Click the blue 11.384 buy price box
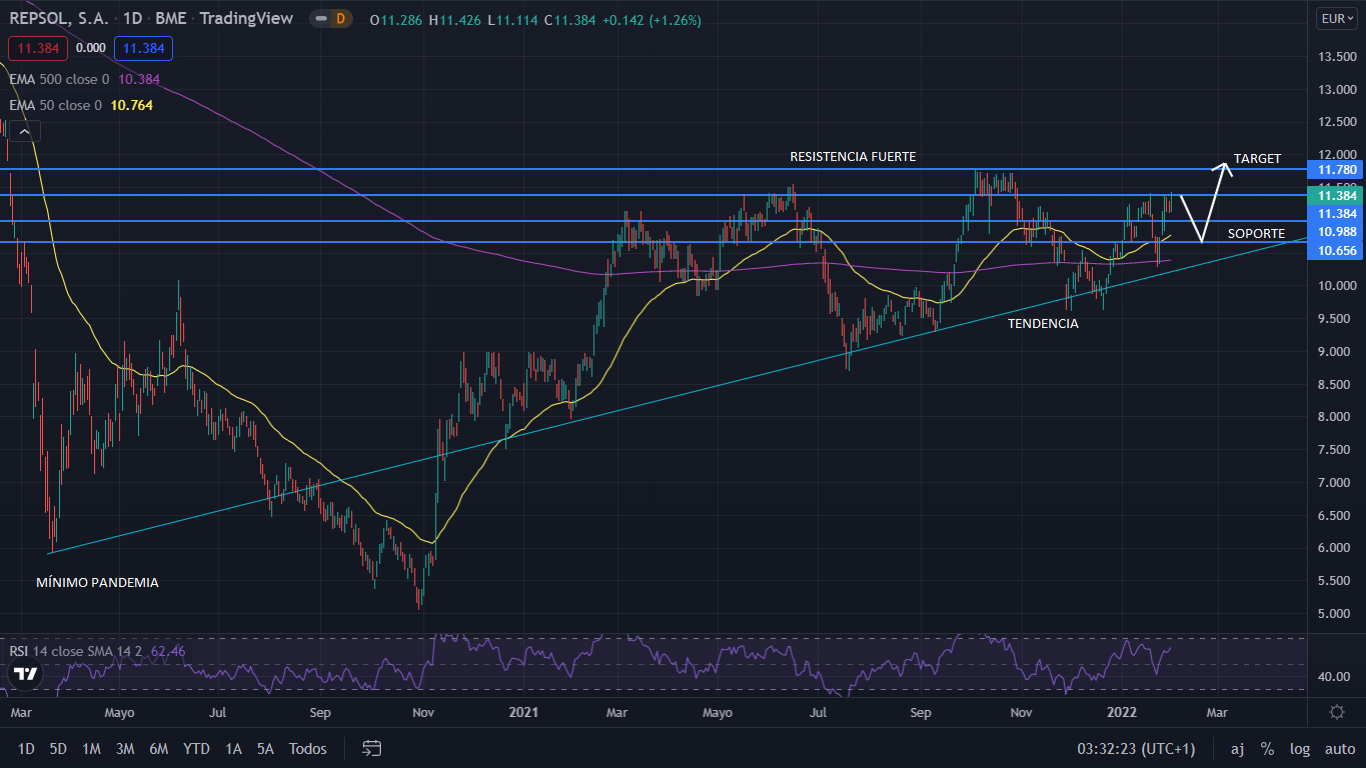Screen dimensions: 1366x768 tap(143, 48)
